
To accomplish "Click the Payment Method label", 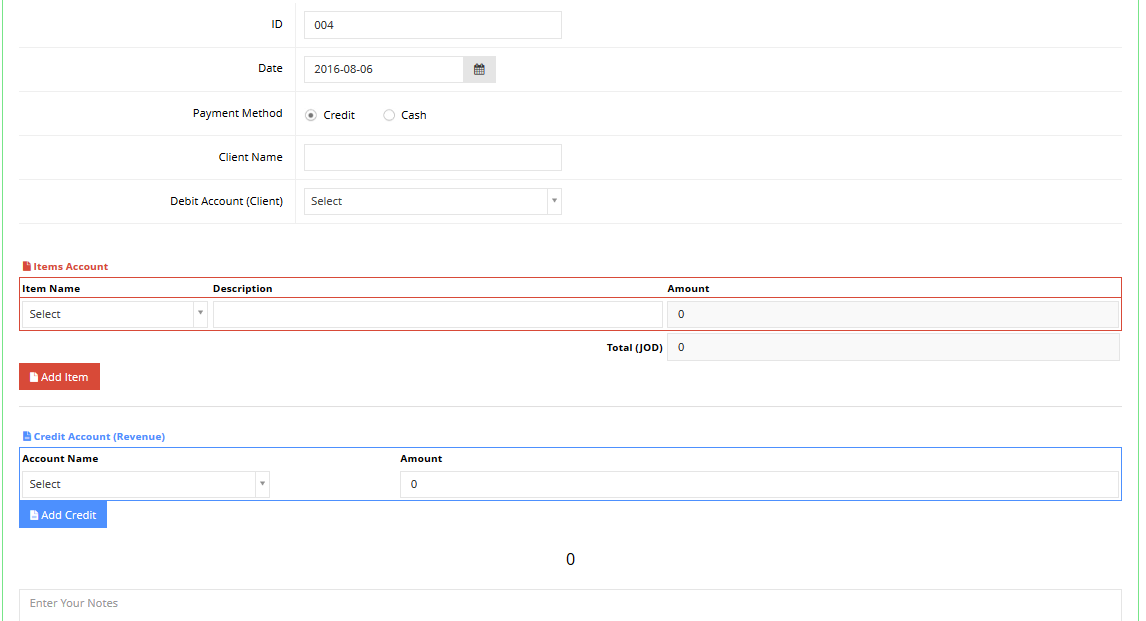I will pyautogui.click(x=238, y=113).
